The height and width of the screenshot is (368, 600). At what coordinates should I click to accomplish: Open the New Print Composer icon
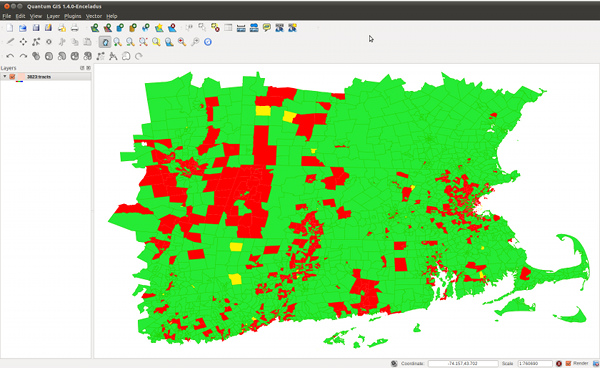pos(62,28)
